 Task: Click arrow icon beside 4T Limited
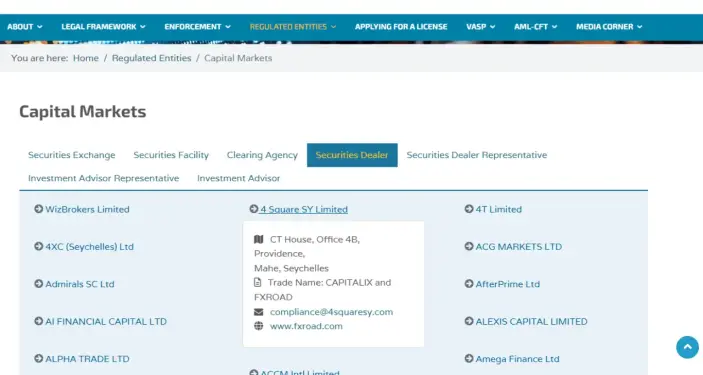[x=469, y=209]
